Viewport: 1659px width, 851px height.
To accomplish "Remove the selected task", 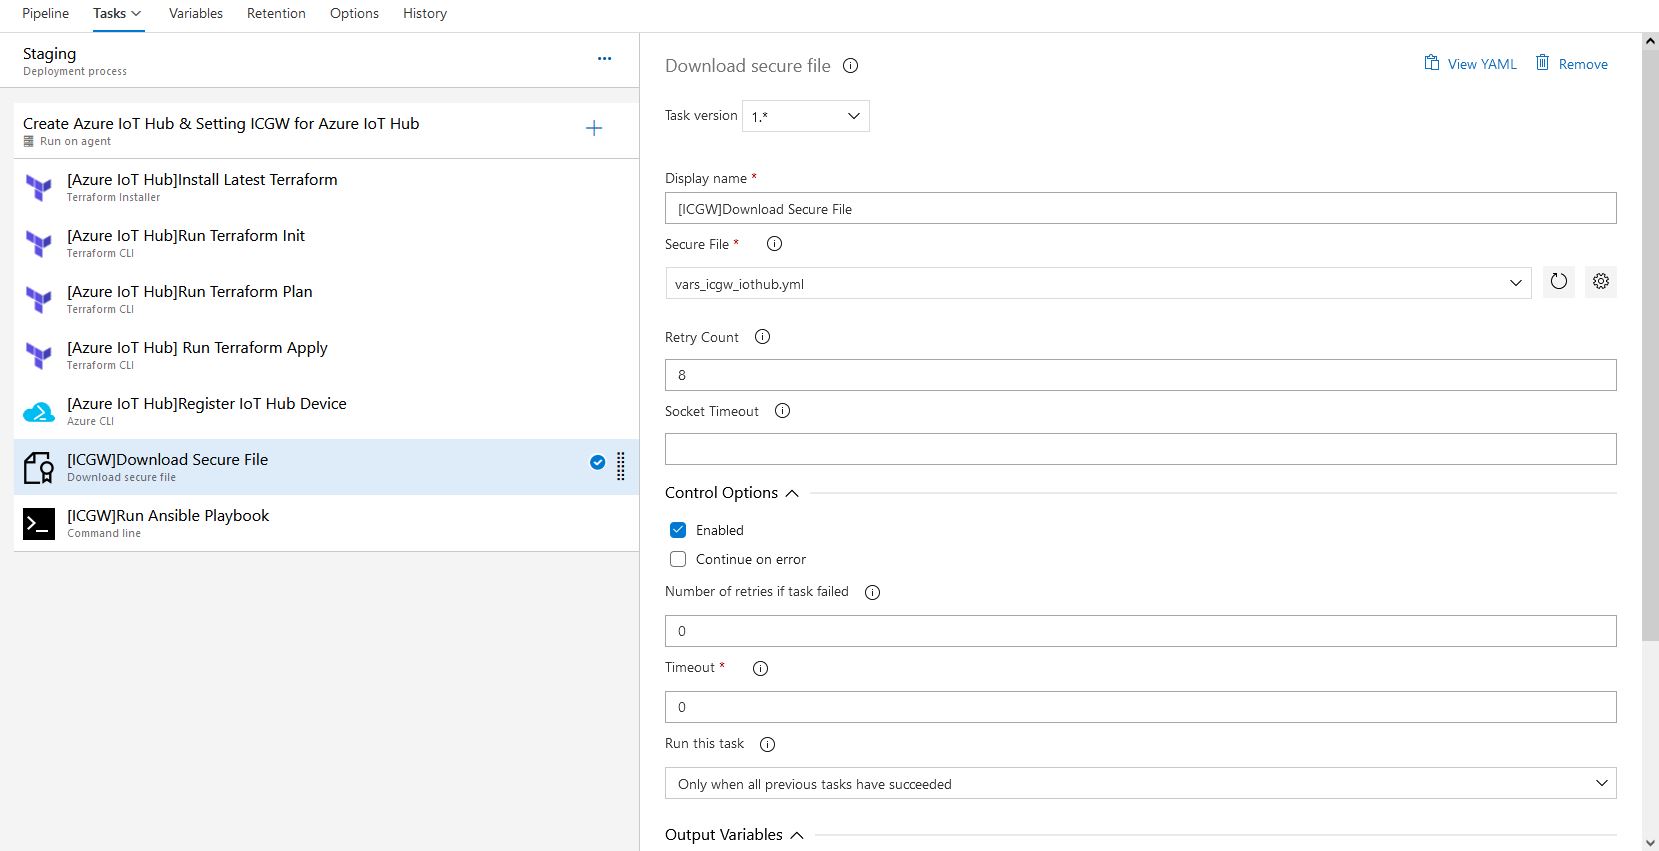I will (x=1572, y=64).
